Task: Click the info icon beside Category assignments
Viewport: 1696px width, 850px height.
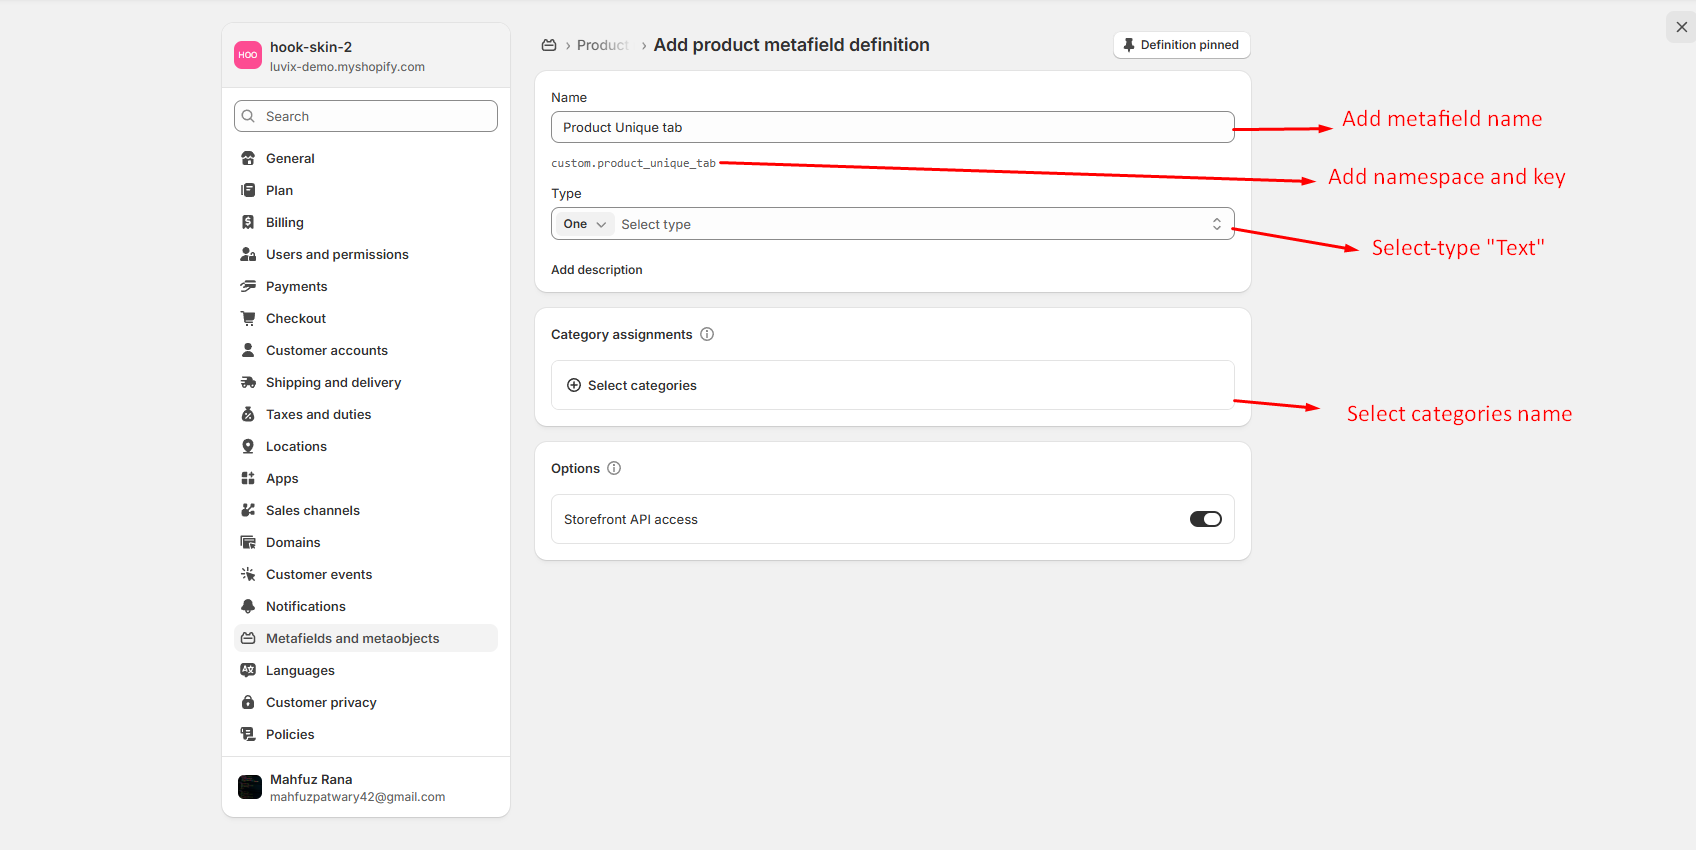Action: click(x=707, y=334)
